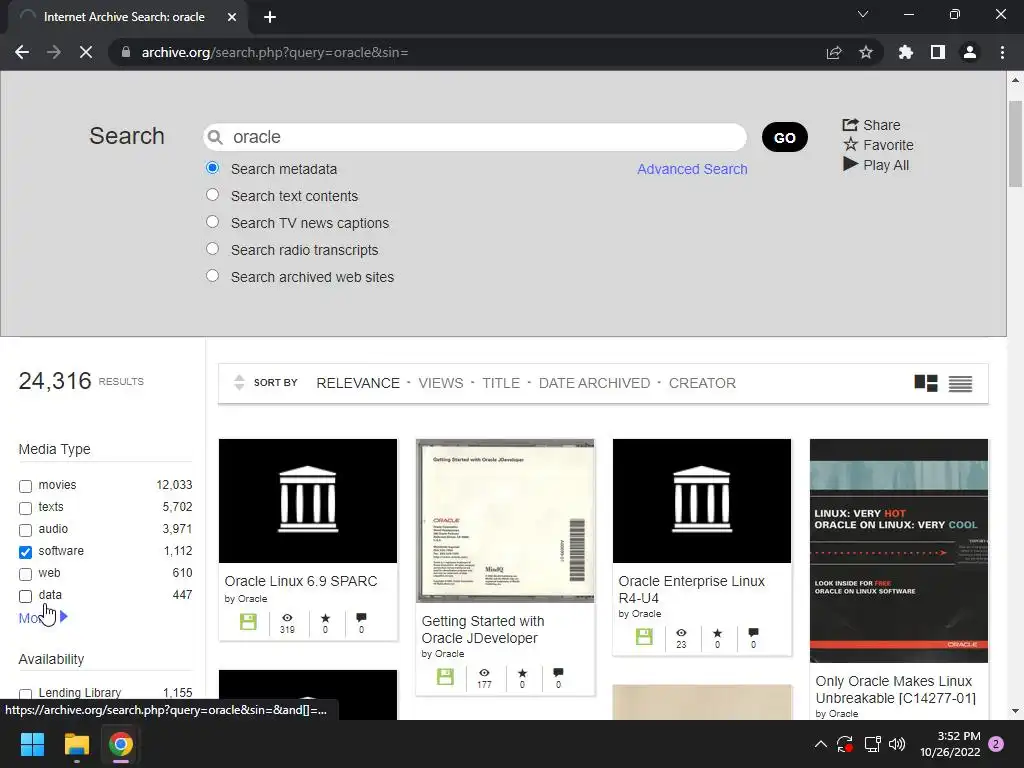Image resolution: width=1024 pixels, height=768 pixels.
Task: Open the volume speaker tray icon
Action: 897,744
